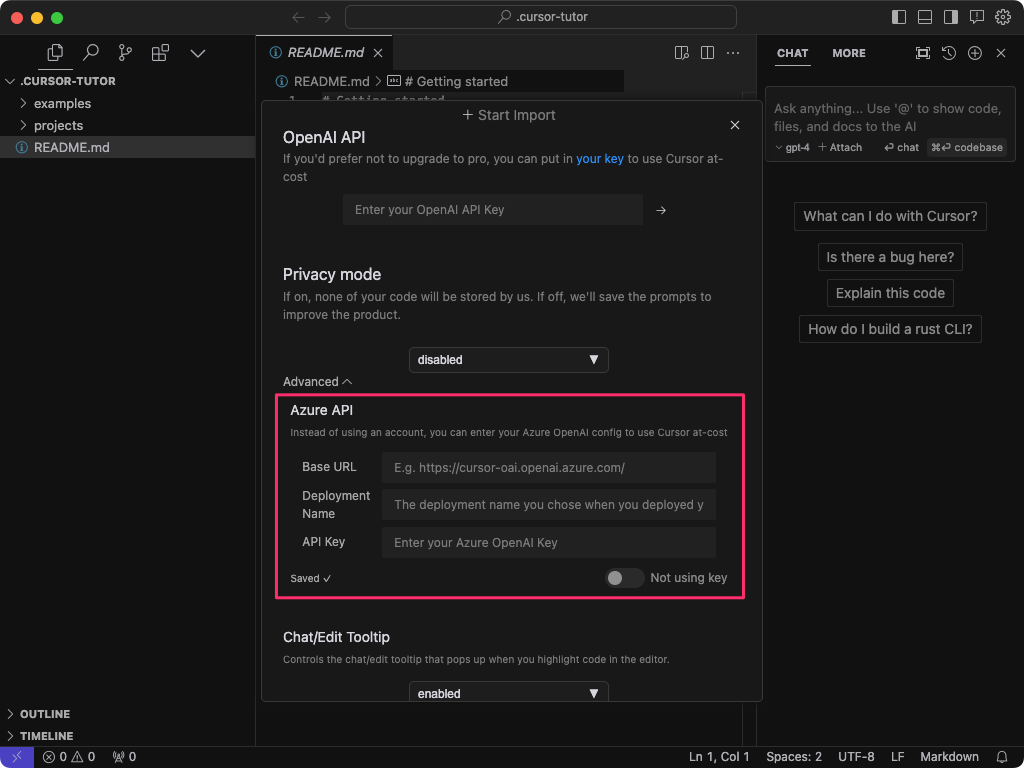Open the editor more actions ellipsis
Viewport: 1024px width, 768px height.
pyautogui.click(x=733, y=53)
